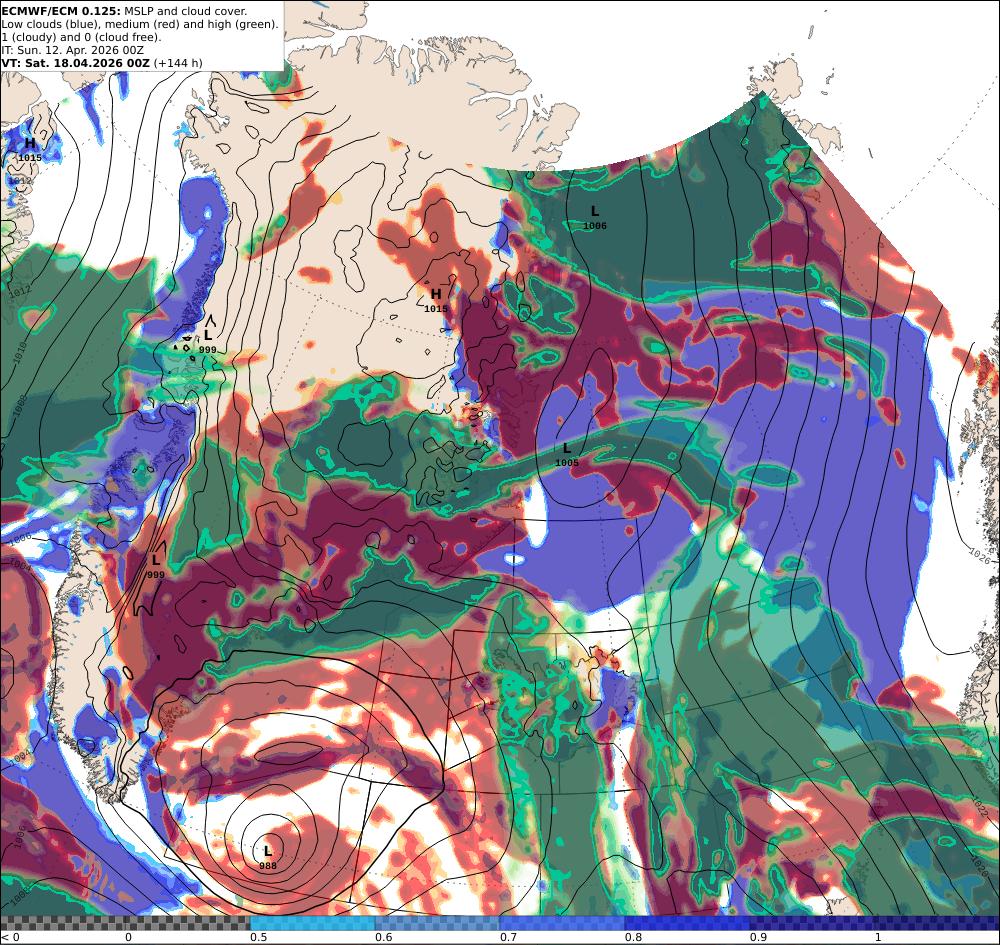Click the 'L' marker of the 1005 low

click(x=566, y=448)
